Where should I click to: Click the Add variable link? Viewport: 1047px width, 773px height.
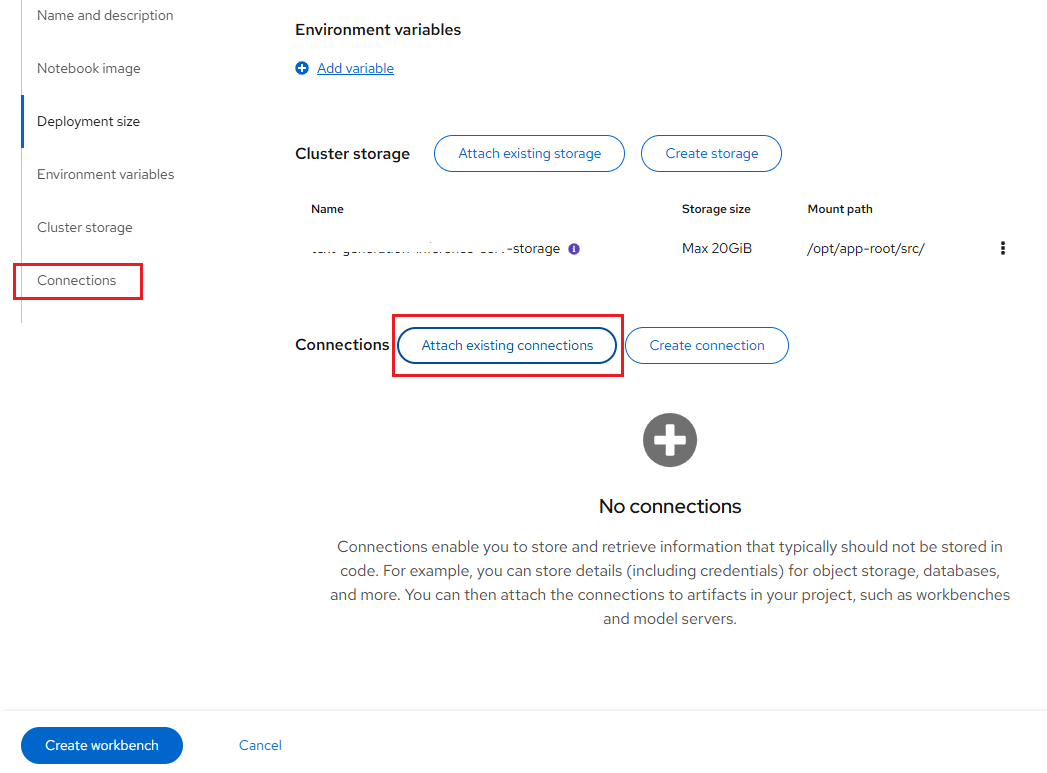pyautogui.click(x=355, y=69)
